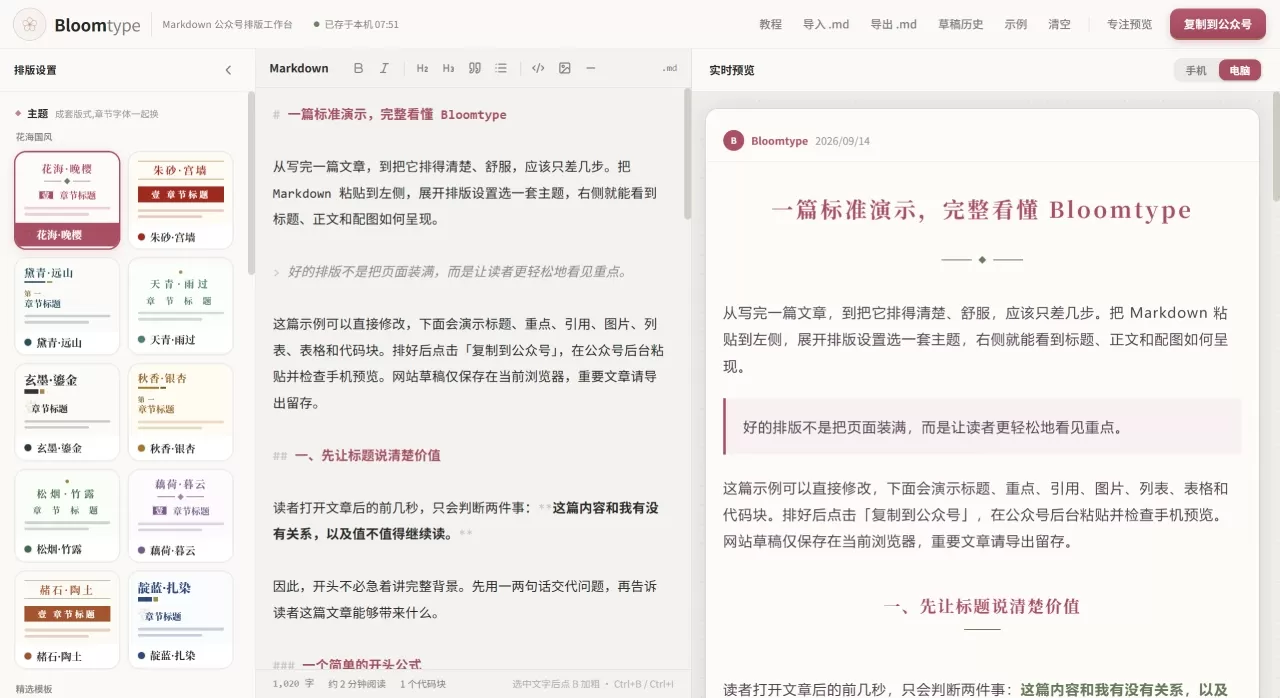The height and width of the screenshot is (698, 1280).
Task: Choose 导入 .md from top bar
Action: pyautogui.click(x=826, y=24)
